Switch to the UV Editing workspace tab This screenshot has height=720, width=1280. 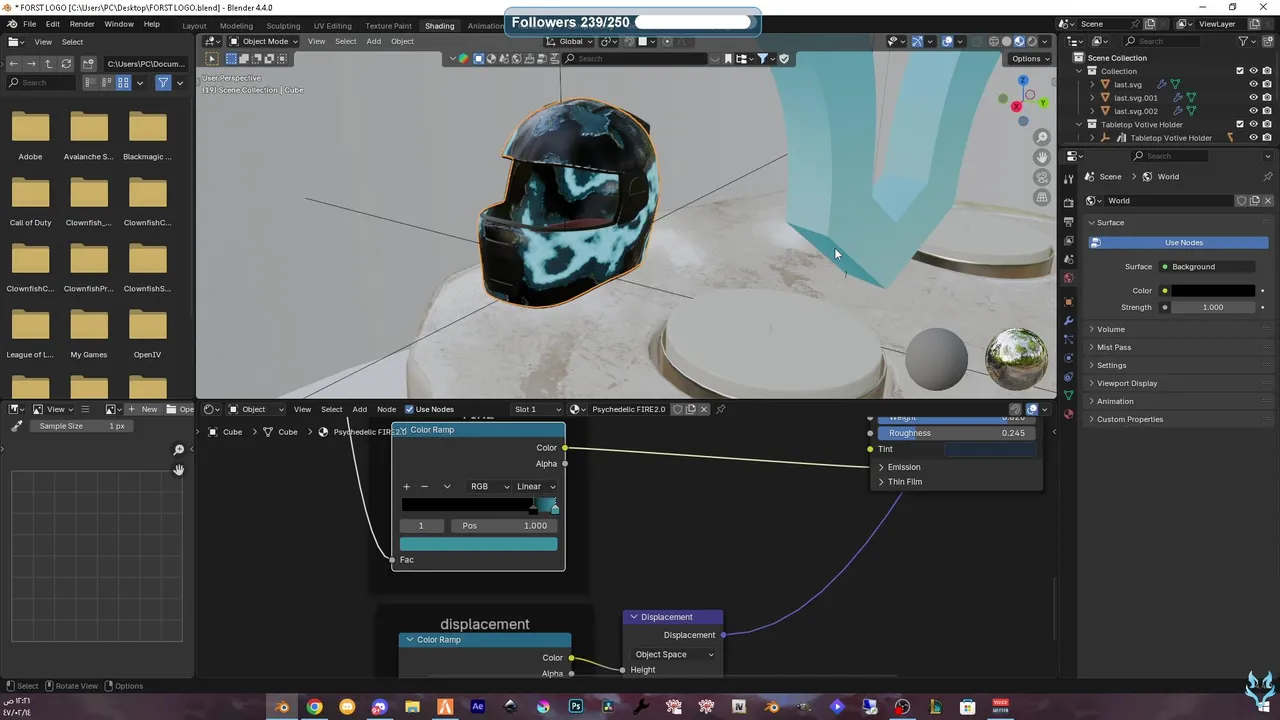pyautogui.click(x=332, y=25)
